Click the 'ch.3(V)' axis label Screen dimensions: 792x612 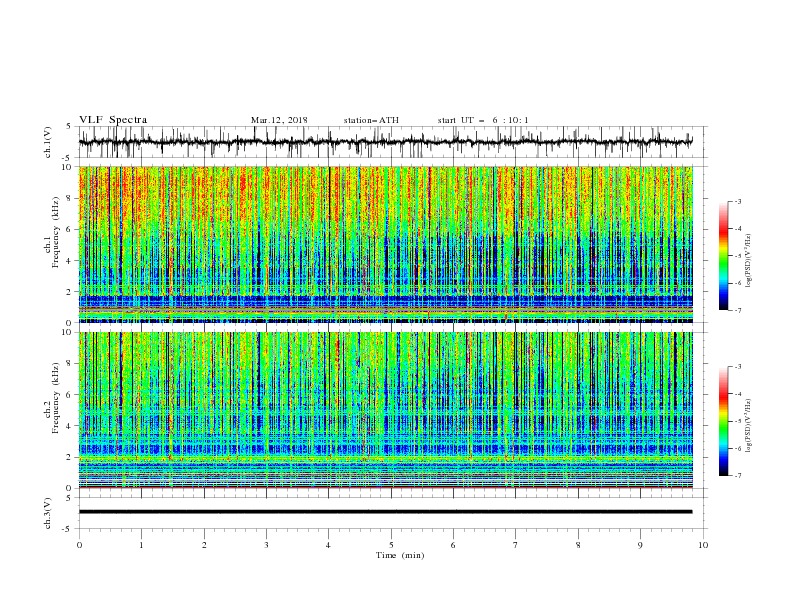pos(48,513)
